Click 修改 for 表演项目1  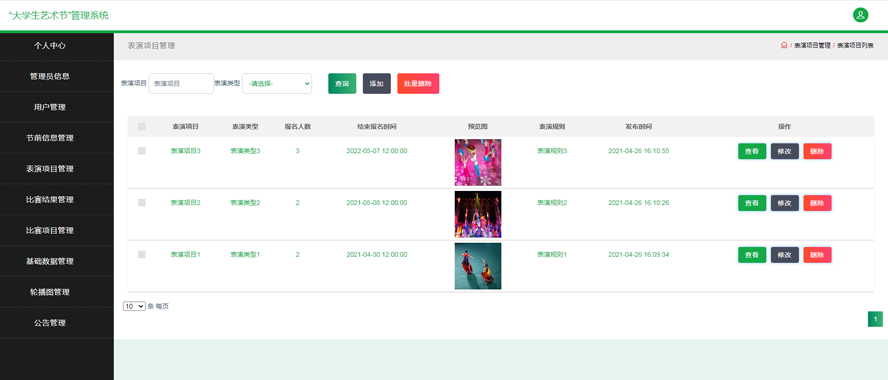[x=784, y=255]
